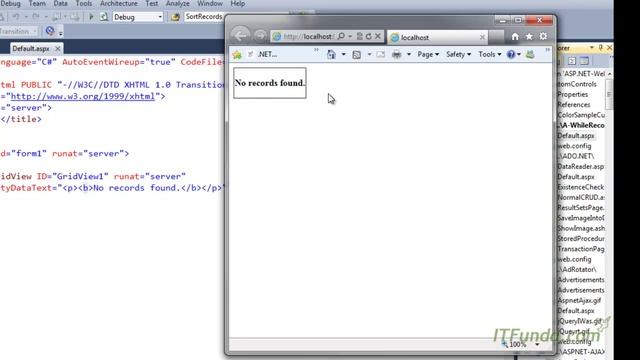Select AspnetAjax.gif in Solution Explorer
The width and height of the screenshot is (640, 360).
(579, 300)
